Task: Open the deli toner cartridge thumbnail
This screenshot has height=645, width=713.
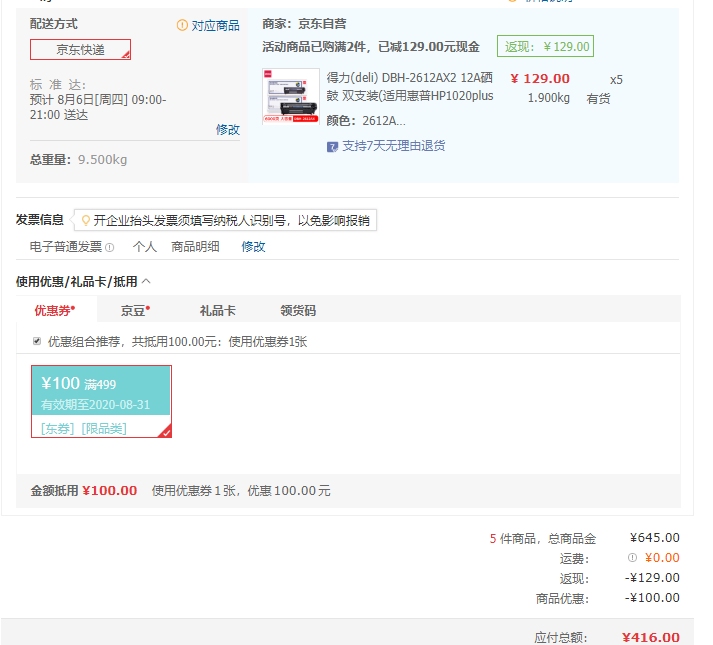Action: pos(291,96)
